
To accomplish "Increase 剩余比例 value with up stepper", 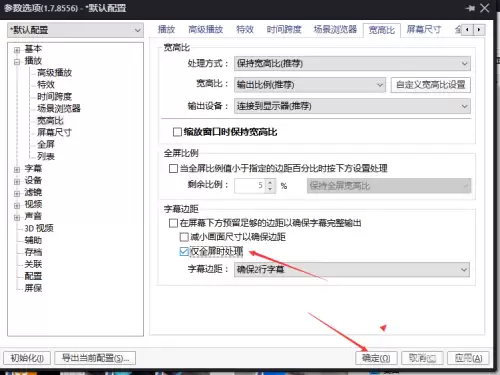I will click(270, 182).
